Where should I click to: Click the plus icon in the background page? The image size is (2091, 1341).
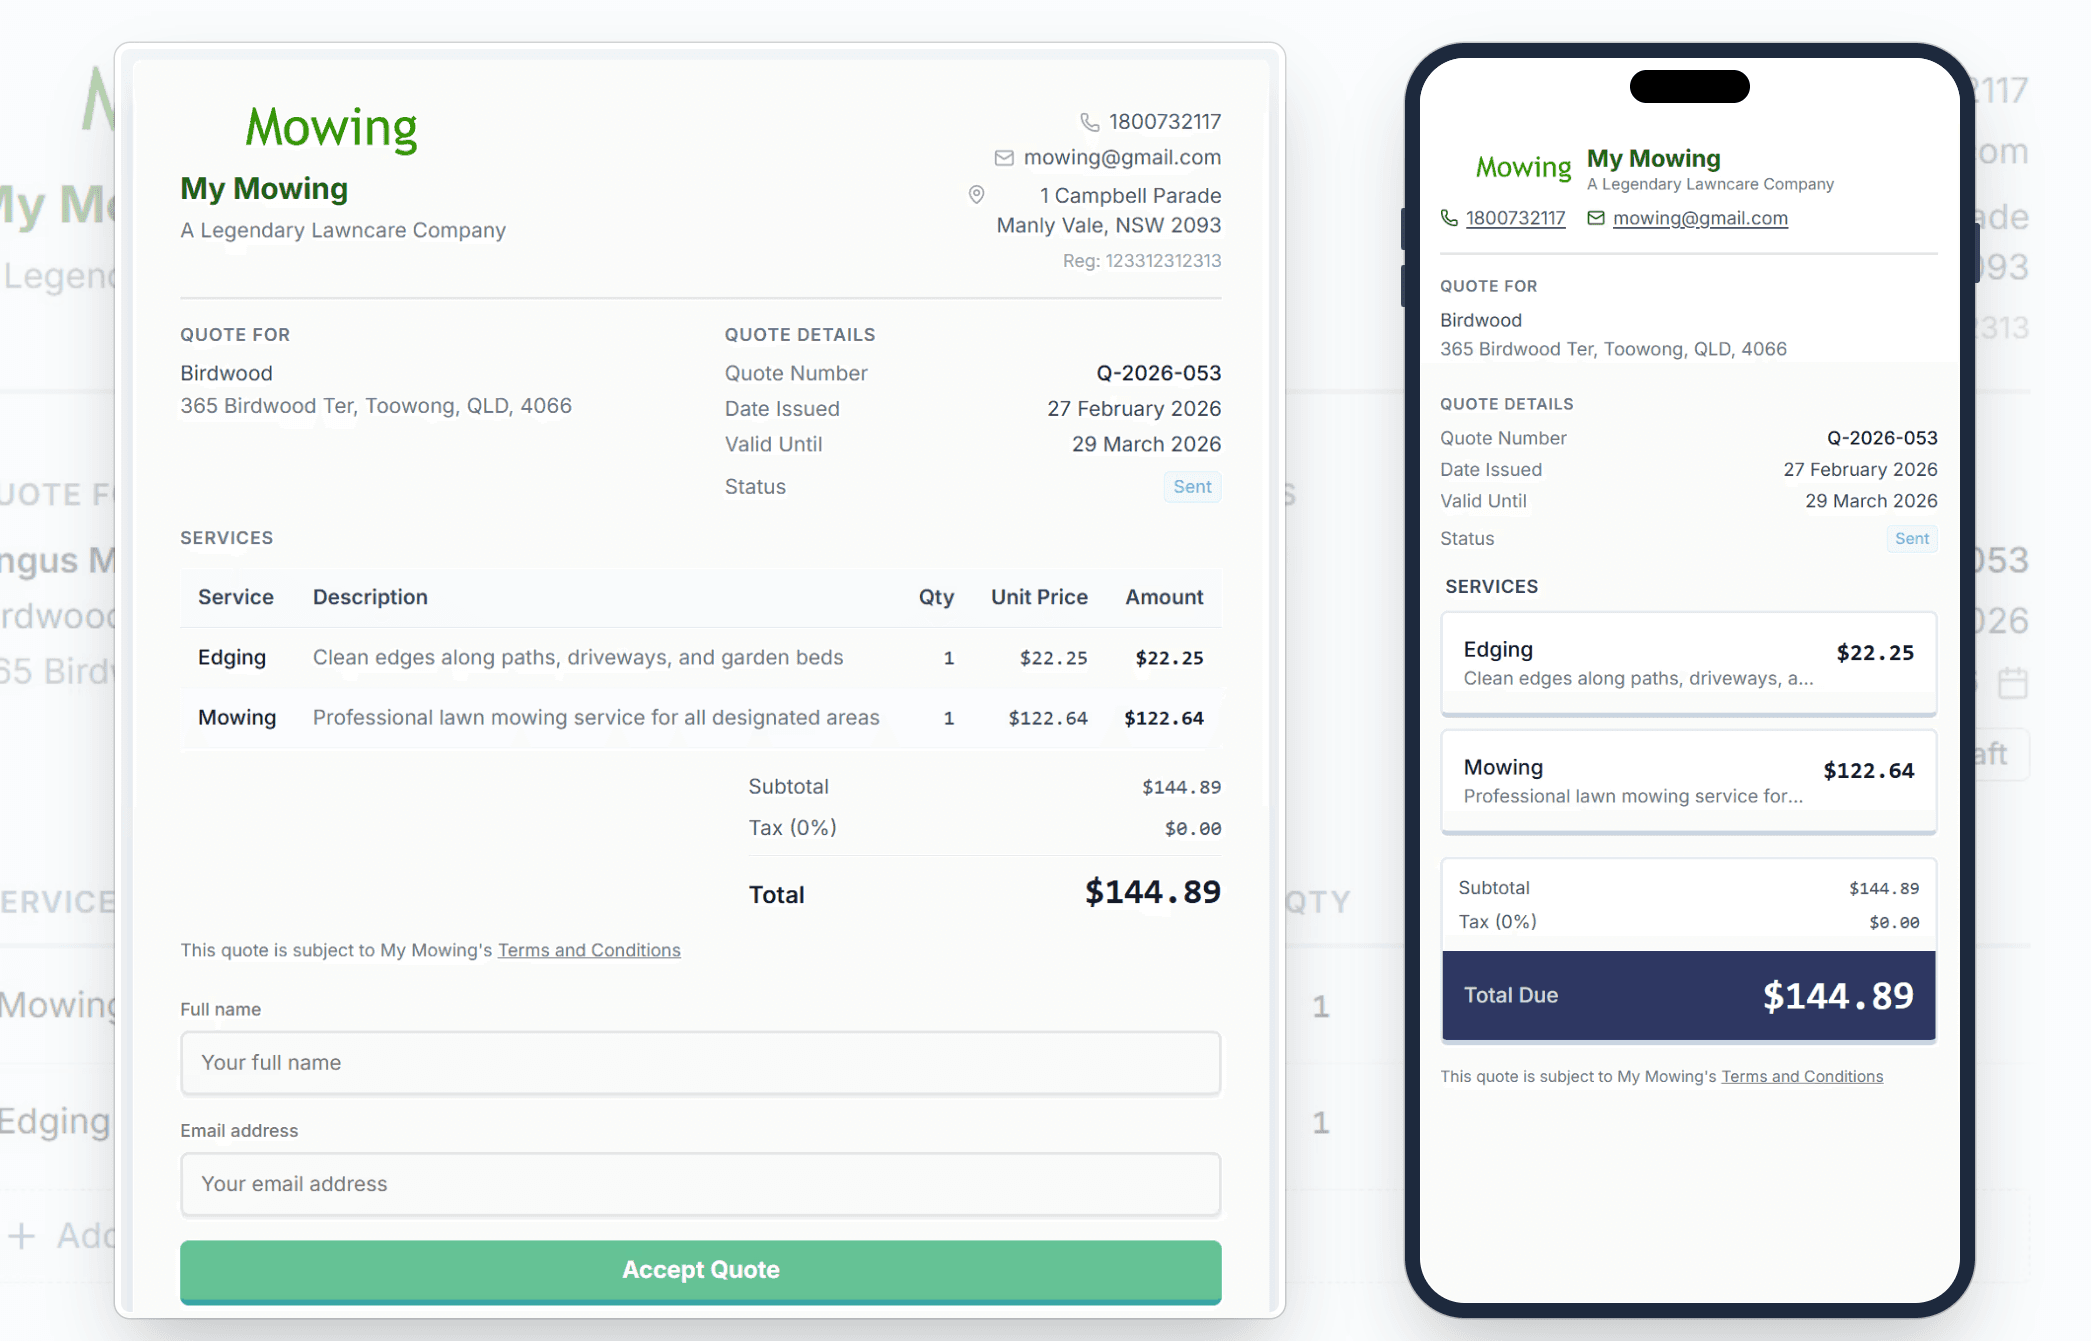coord(22,1236)
